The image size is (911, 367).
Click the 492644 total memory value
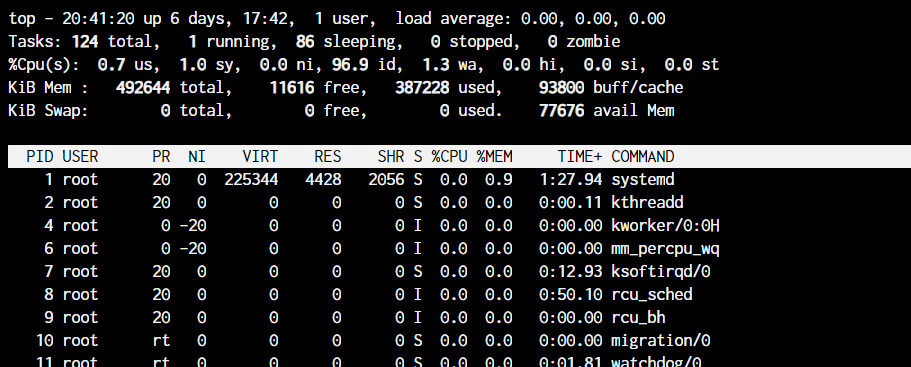[x=143, y=88]
